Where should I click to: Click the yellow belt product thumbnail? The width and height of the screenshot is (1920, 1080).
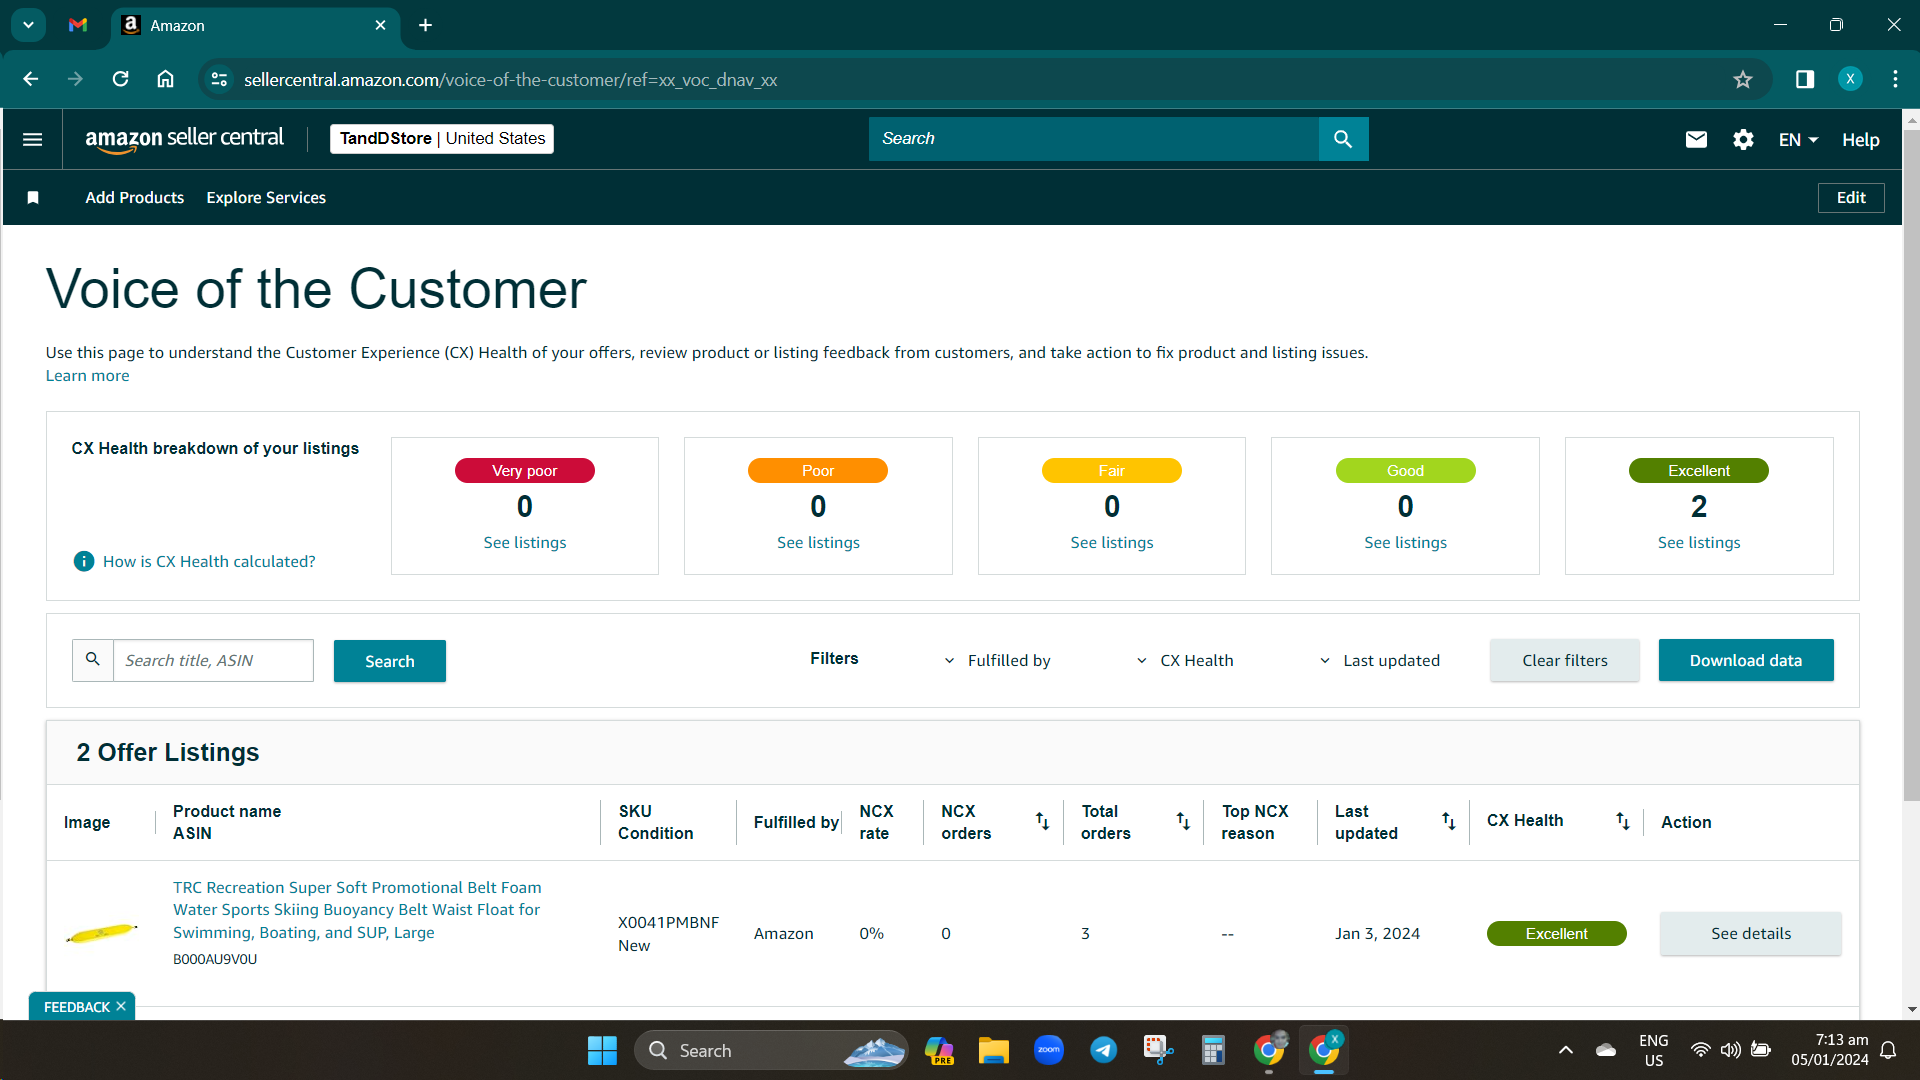coord(101,933)
